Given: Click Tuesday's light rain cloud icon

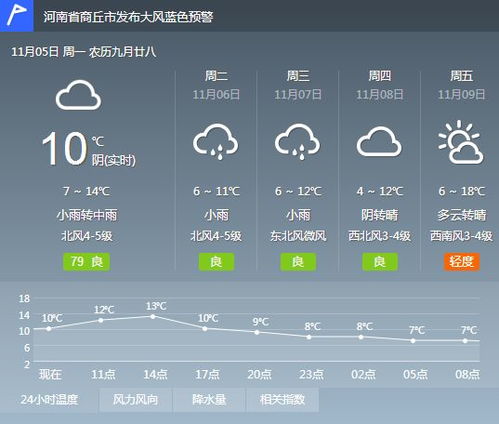Looking at the screenshot, I should tap(216, 142).
